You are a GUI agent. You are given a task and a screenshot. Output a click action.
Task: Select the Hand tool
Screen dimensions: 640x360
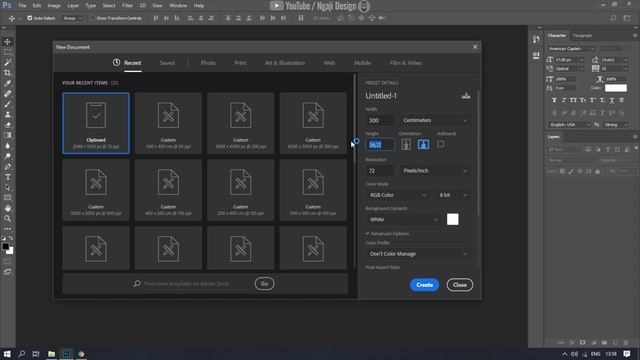click(7, 208)
